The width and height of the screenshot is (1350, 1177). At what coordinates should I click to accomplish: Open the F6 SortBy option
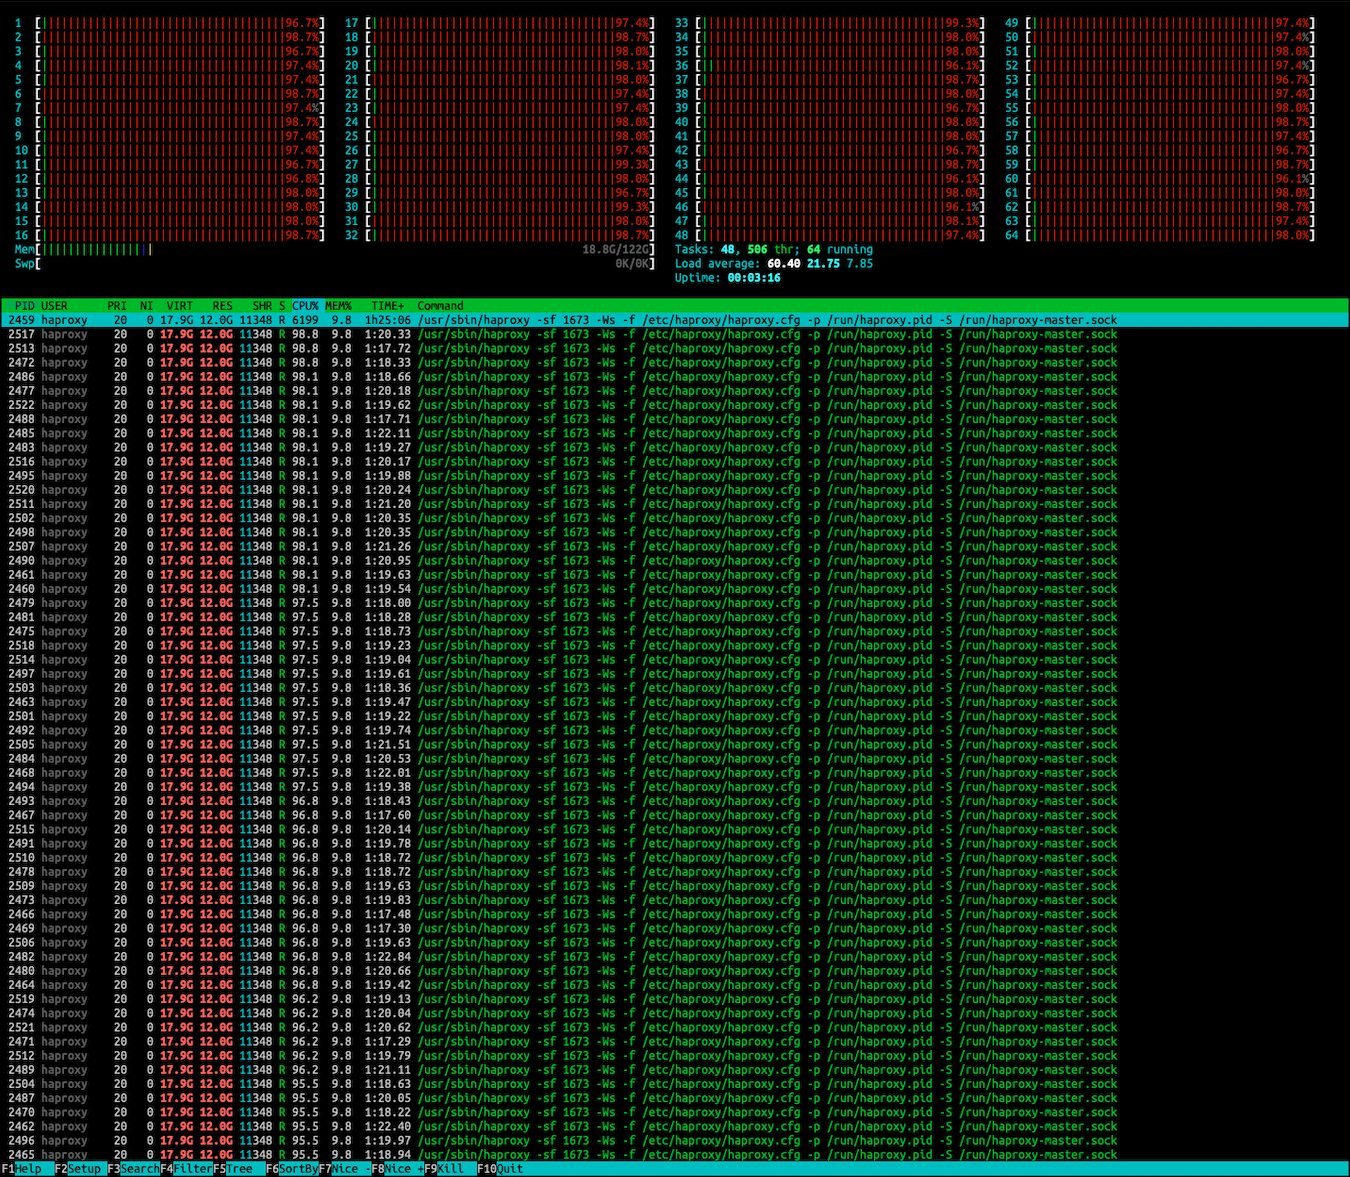pyautogui.click(x=292, y=1169)
